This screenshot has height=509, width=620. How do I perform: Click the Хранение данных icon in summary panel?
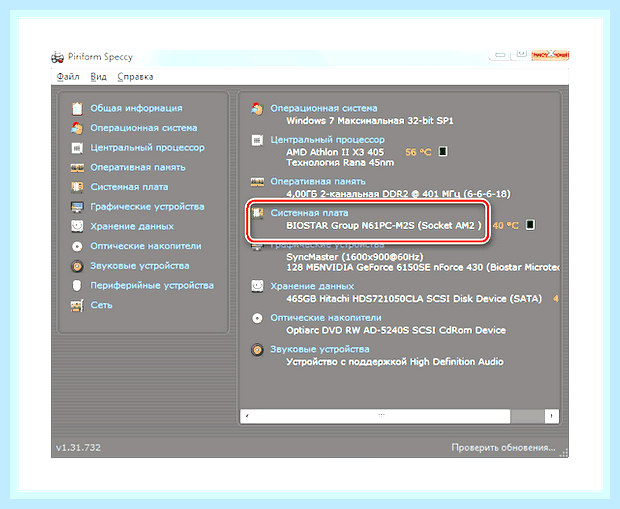pyautogui.click(x=257, y=286)
